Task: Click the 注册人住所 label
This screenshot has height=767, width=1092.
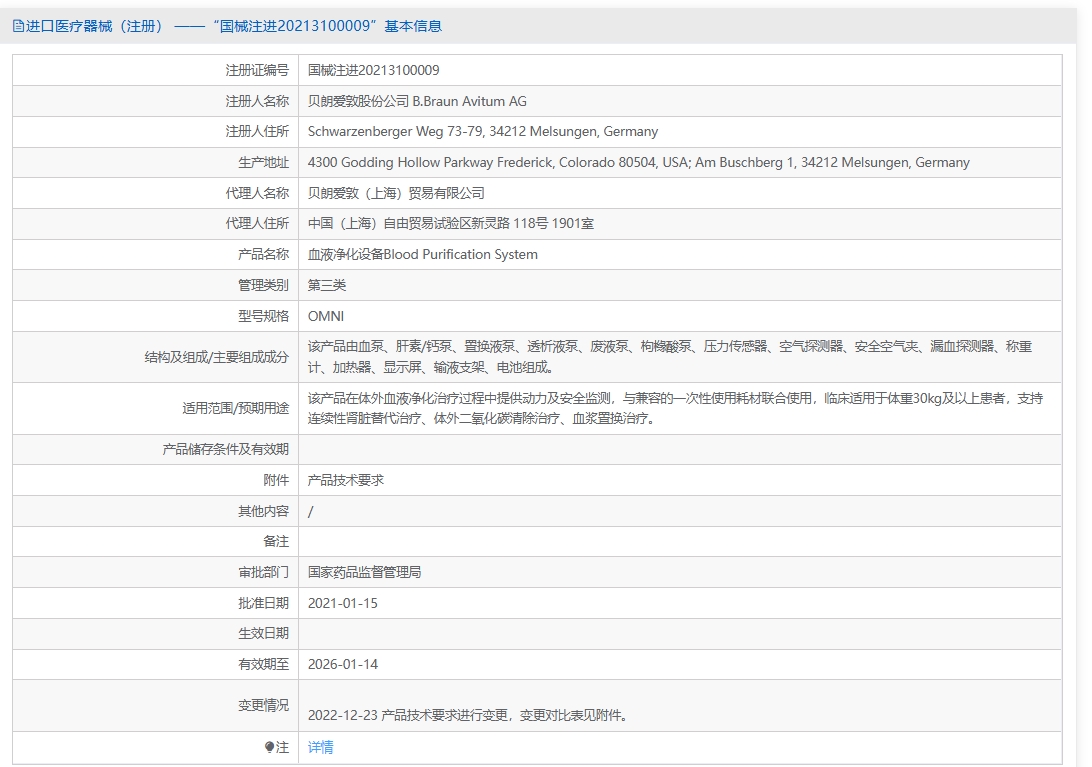Action: (x=256, y=132)
